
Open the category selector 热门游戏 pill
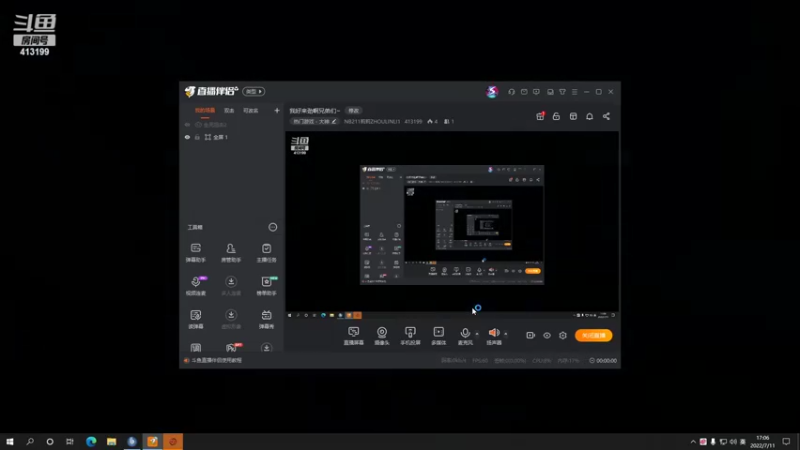click(x=314, y=121)
